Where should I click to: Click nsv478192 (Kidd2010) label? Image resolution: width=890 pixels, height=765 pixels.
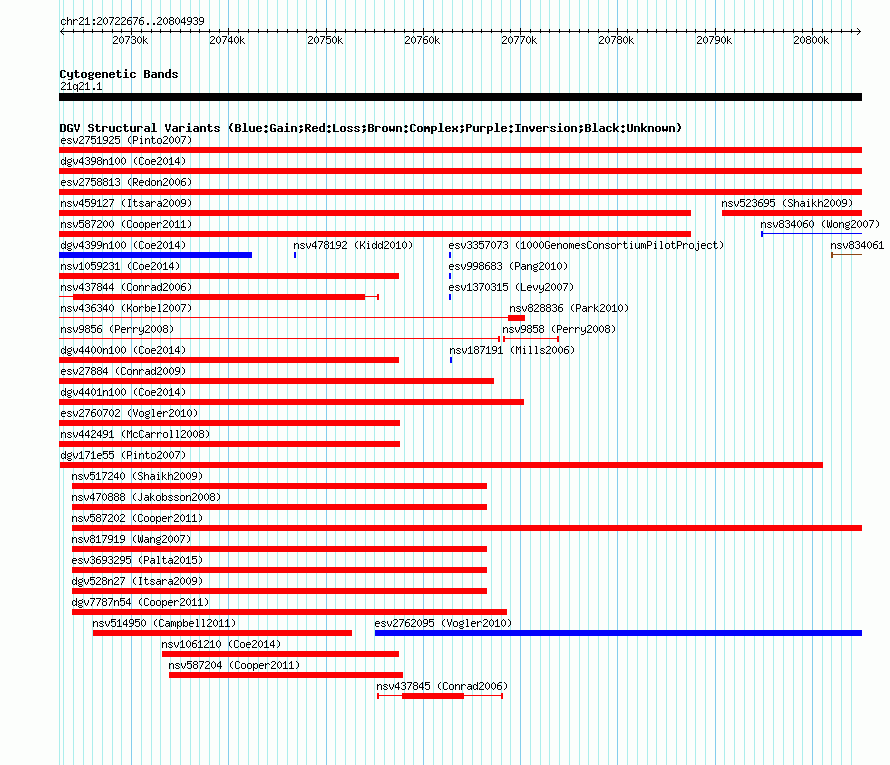pos(353,245)
